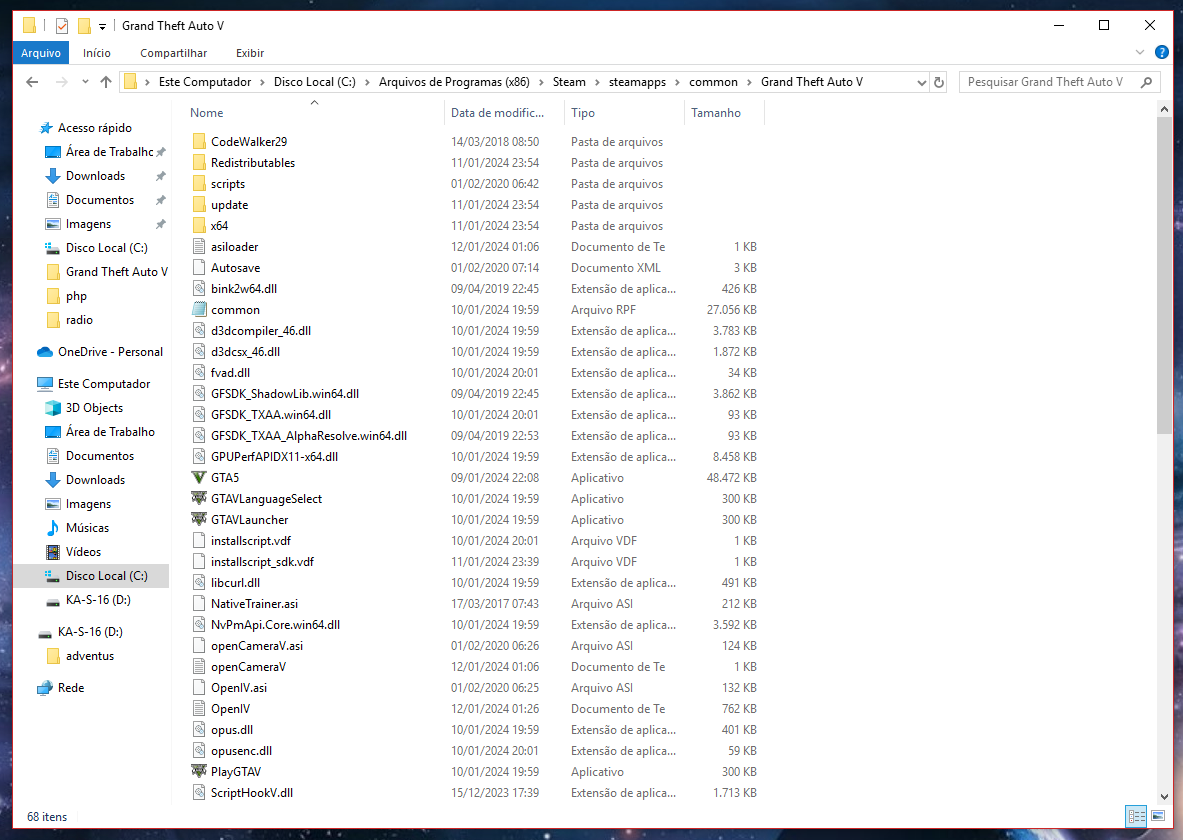Click the GTA5 application icon
1183x840 pixels.
(x=199, y=478)
